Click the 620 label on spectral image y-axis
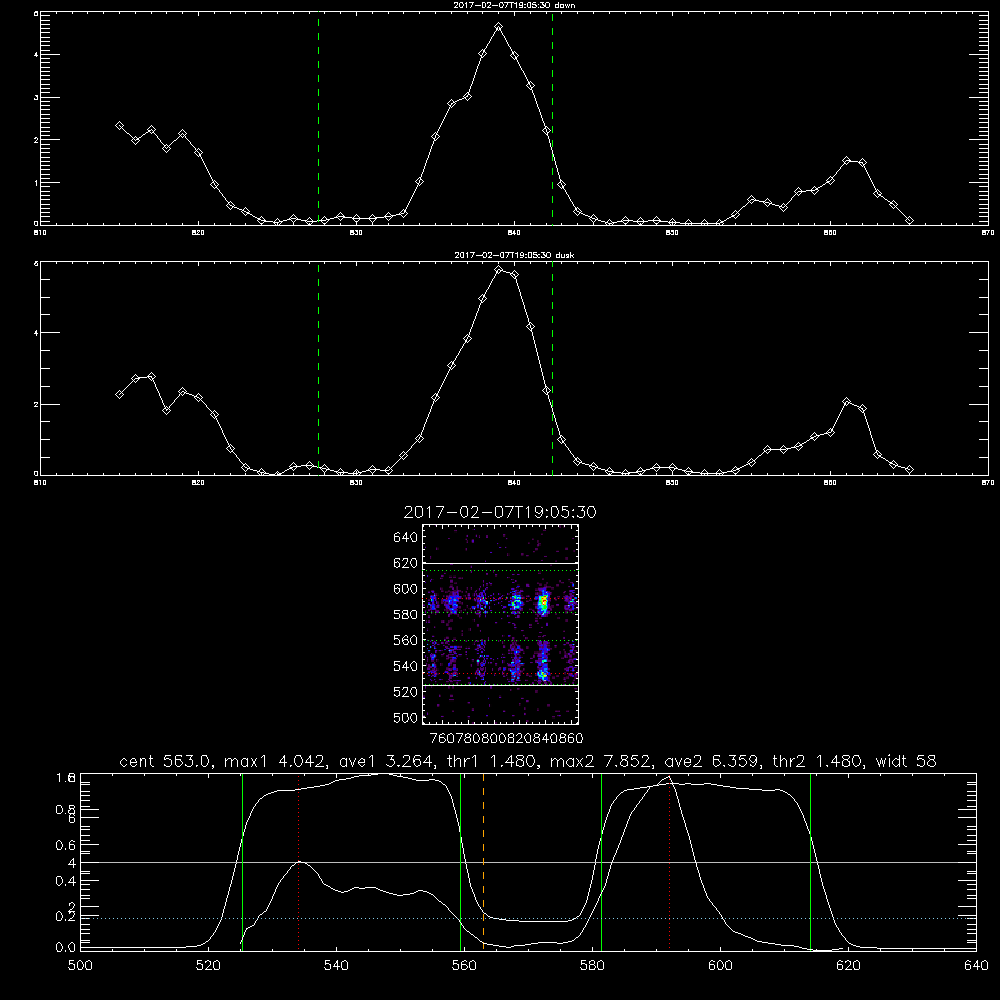 (x=406, y=563)
